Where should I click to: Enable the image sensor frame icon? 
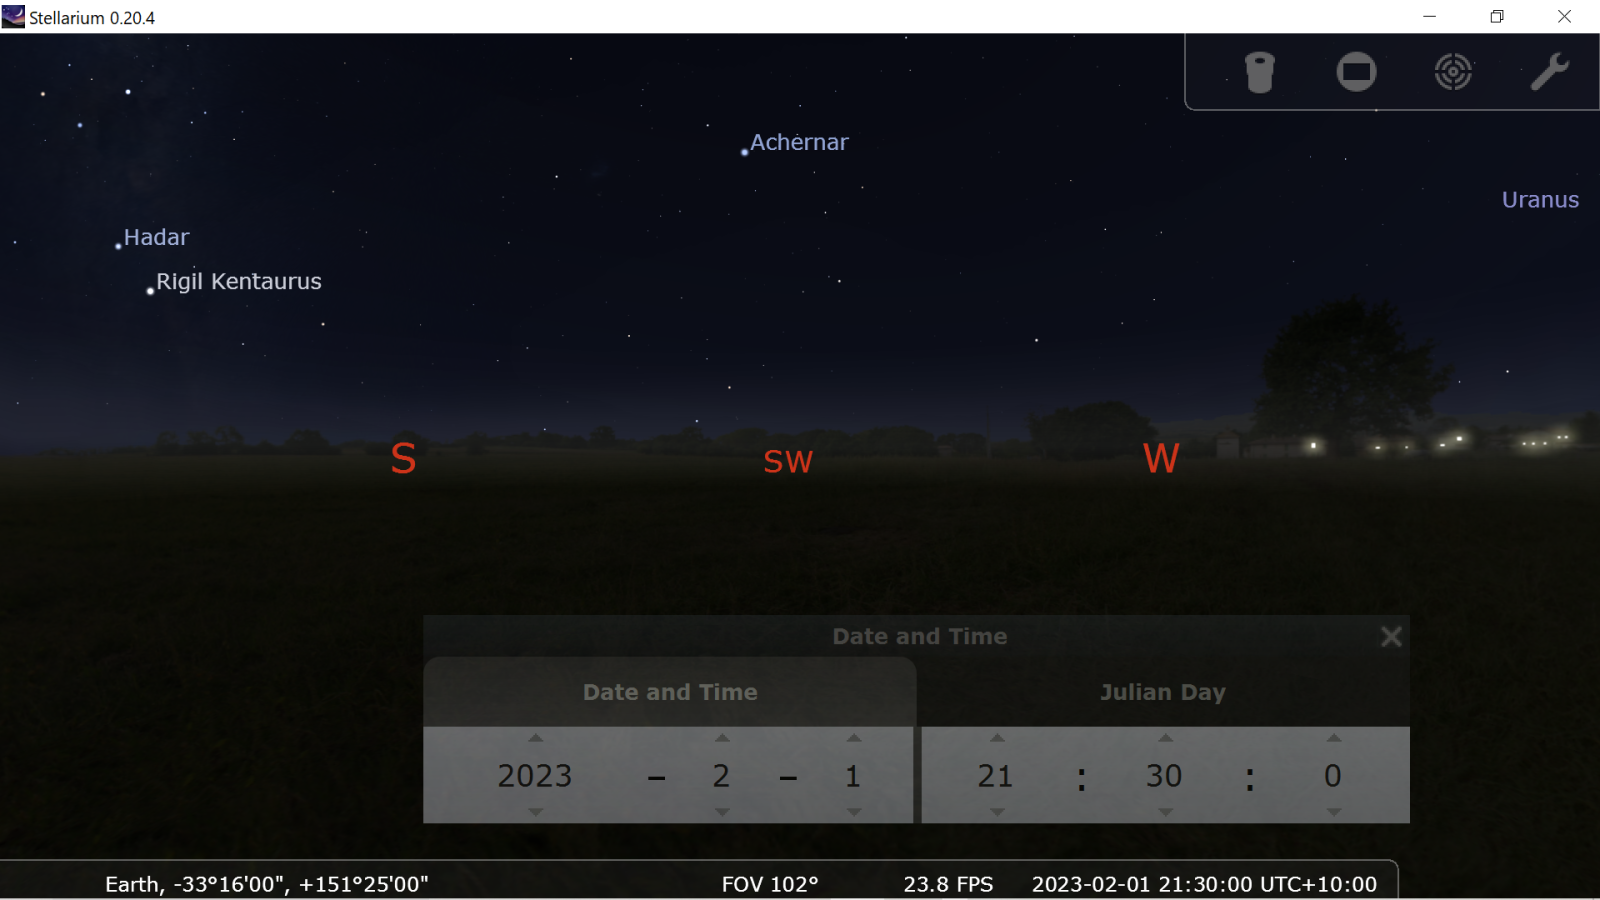click(1356, 72)
